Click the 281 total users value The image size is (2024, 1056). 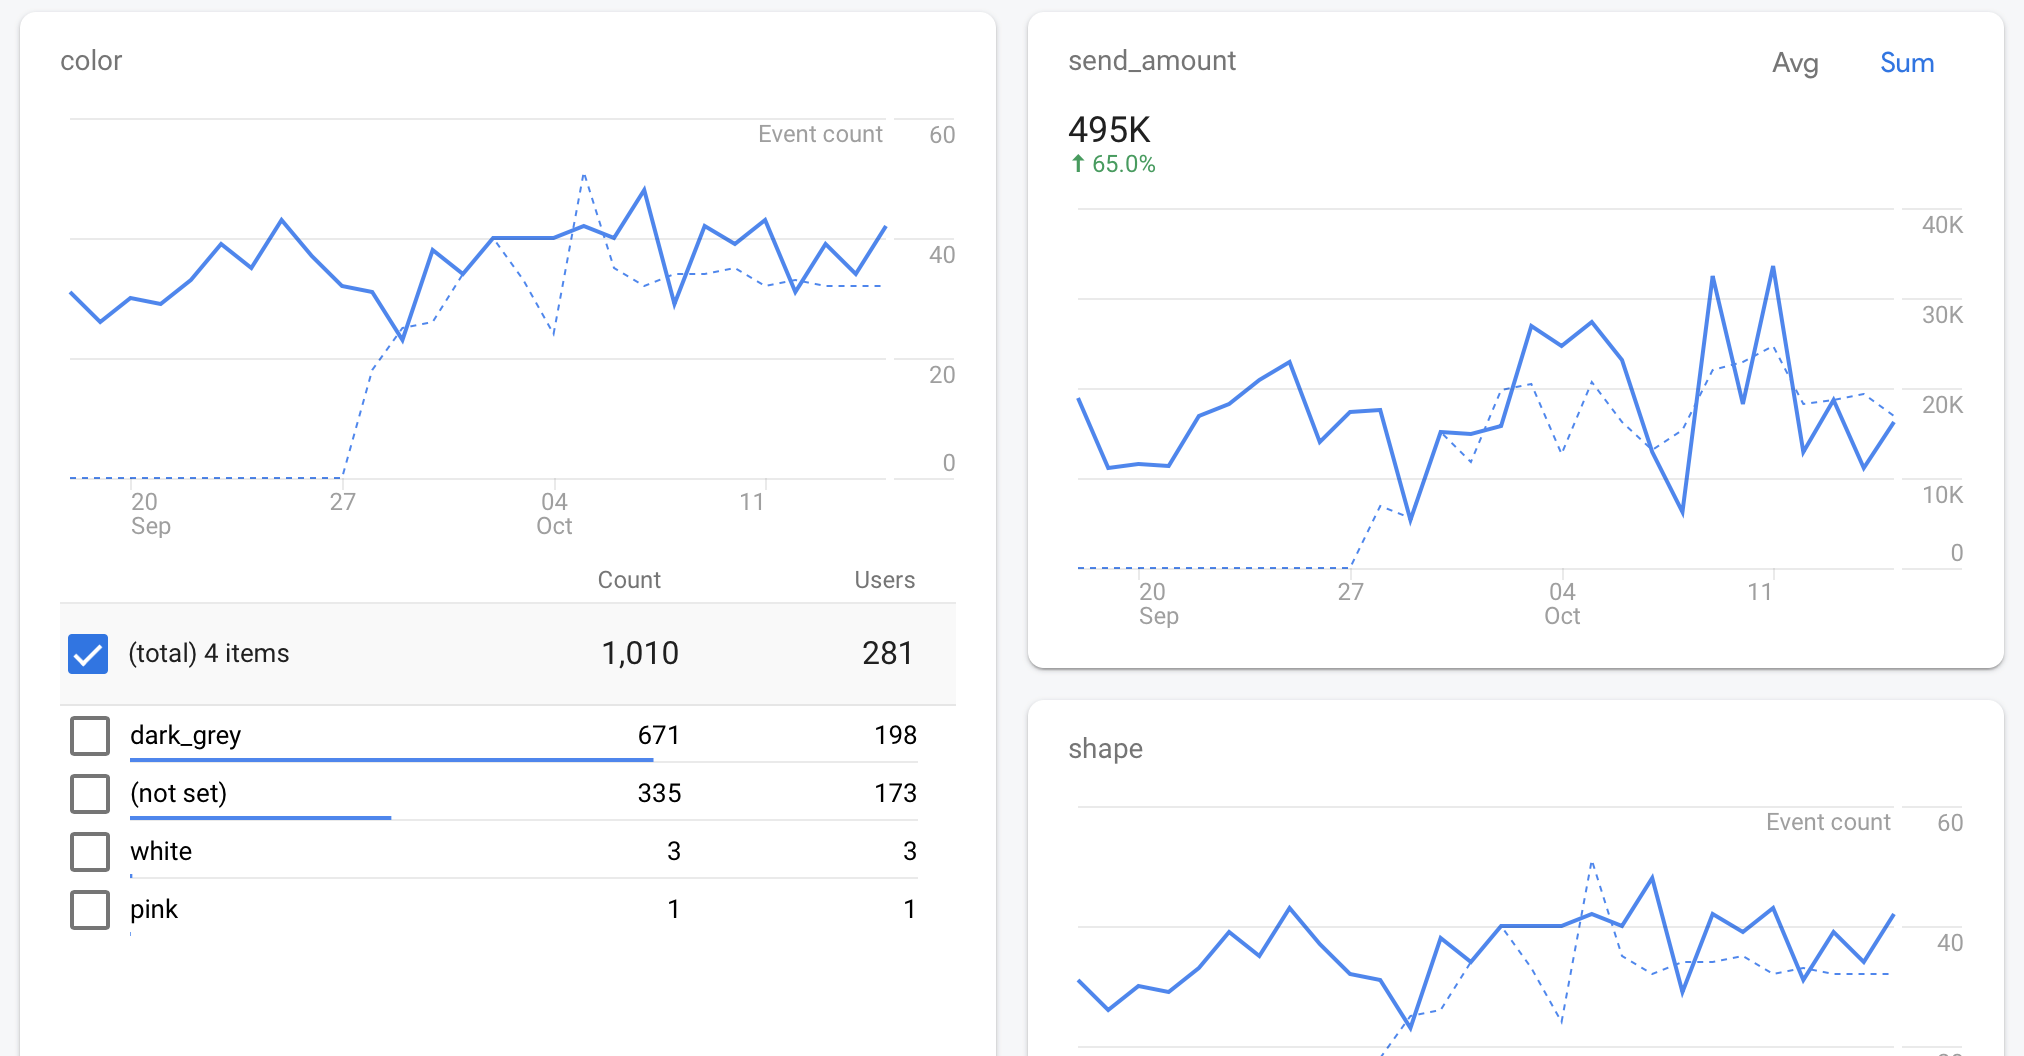888,653
